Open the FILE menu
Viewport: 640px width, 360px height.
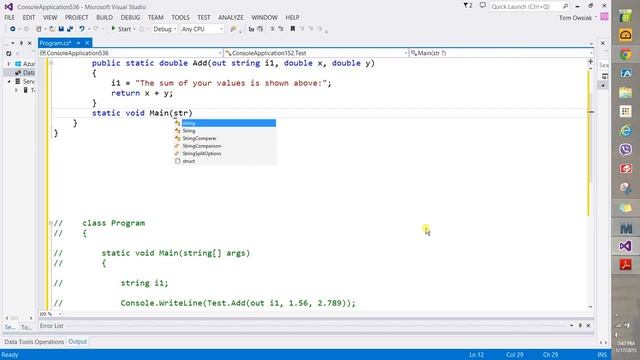[9, 18]
